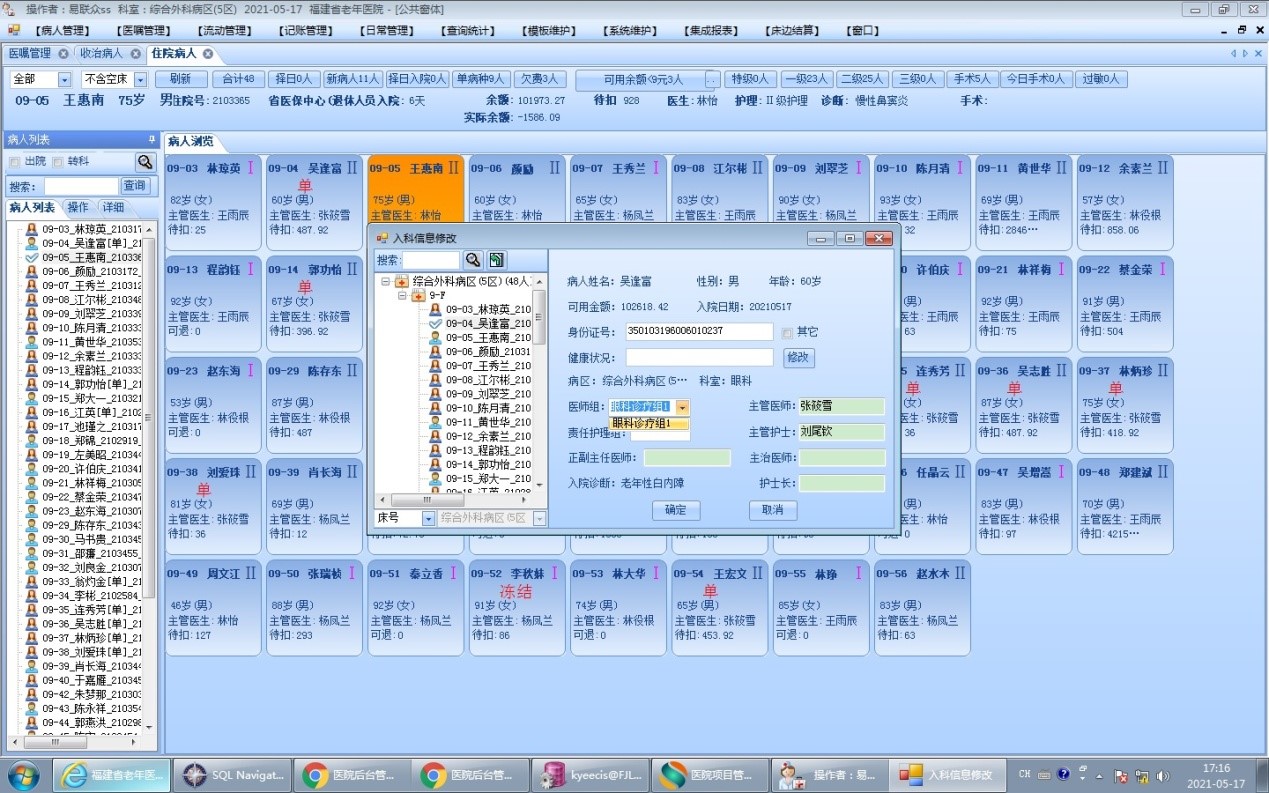1269x793 pixels.
Task: Open the 综合外科病区 combo at dialog bottom
Action: click(492, 518)
